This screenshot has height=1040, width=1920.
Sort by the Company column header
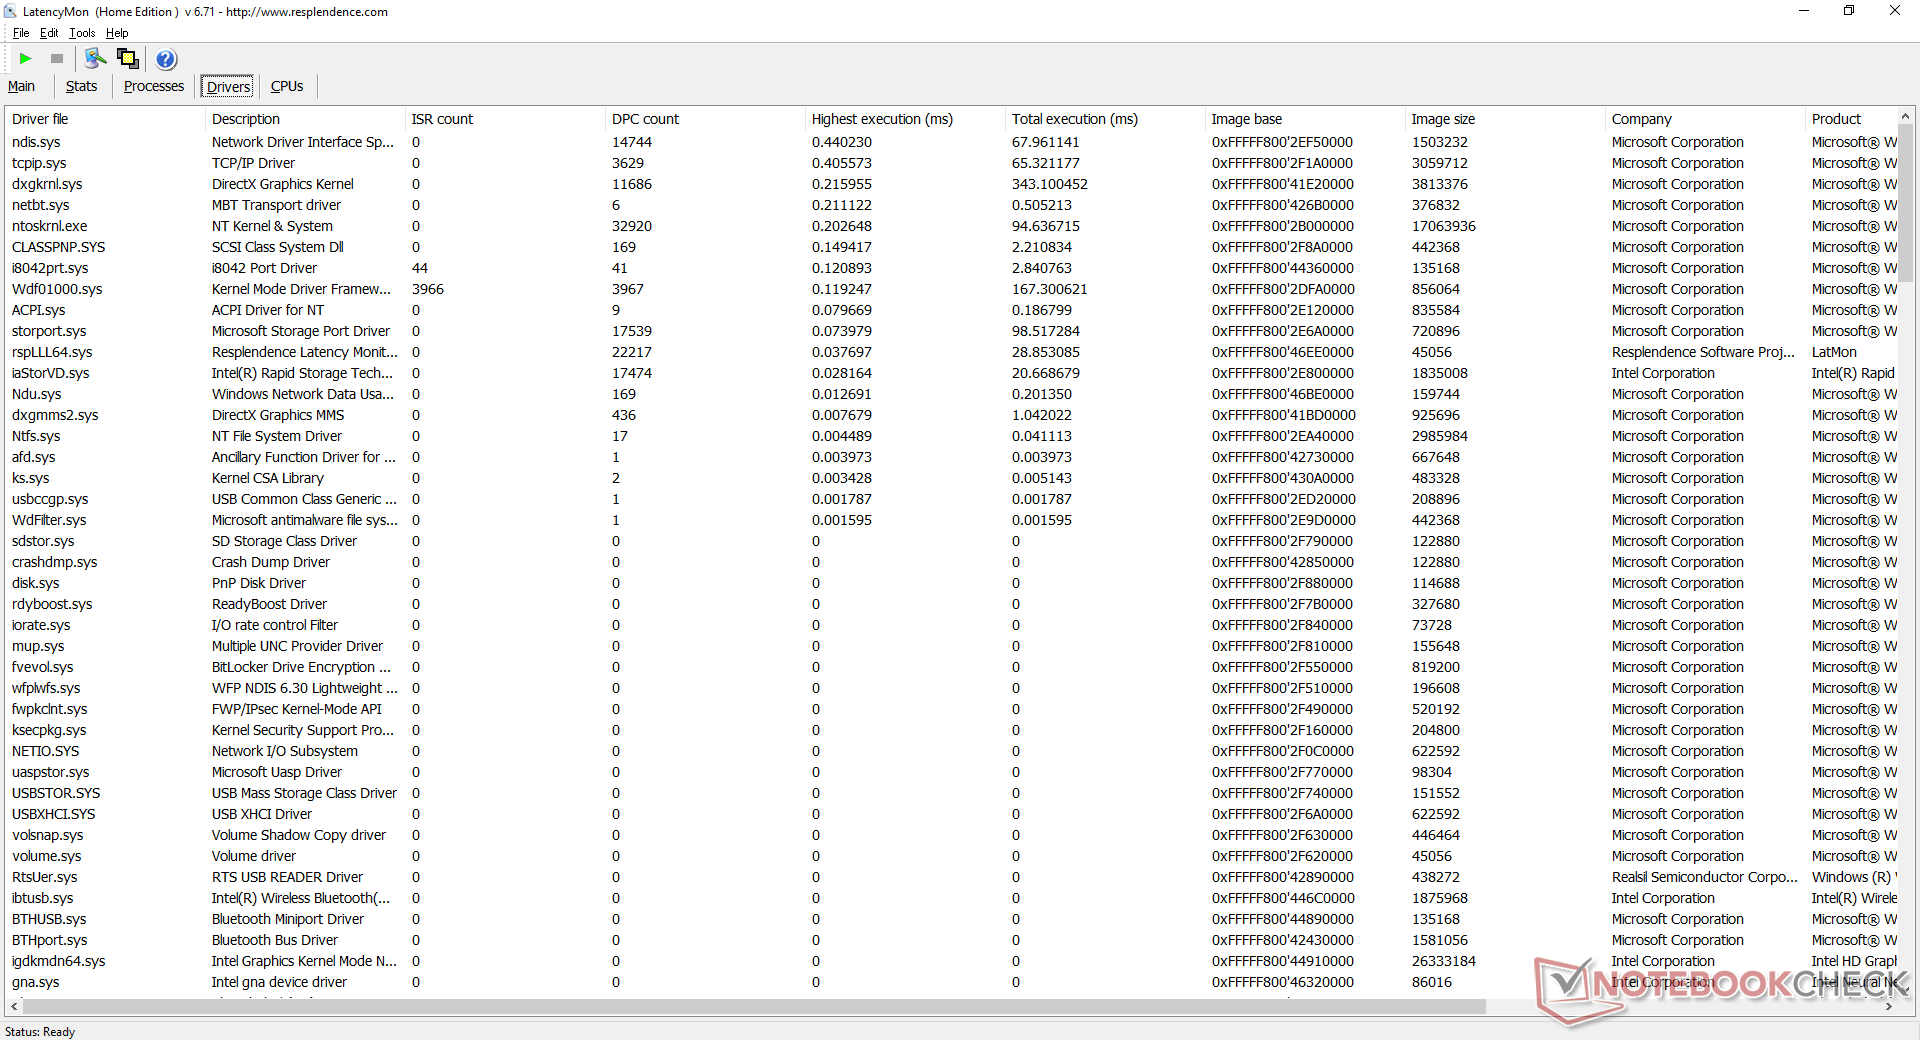click(1705, 119)
